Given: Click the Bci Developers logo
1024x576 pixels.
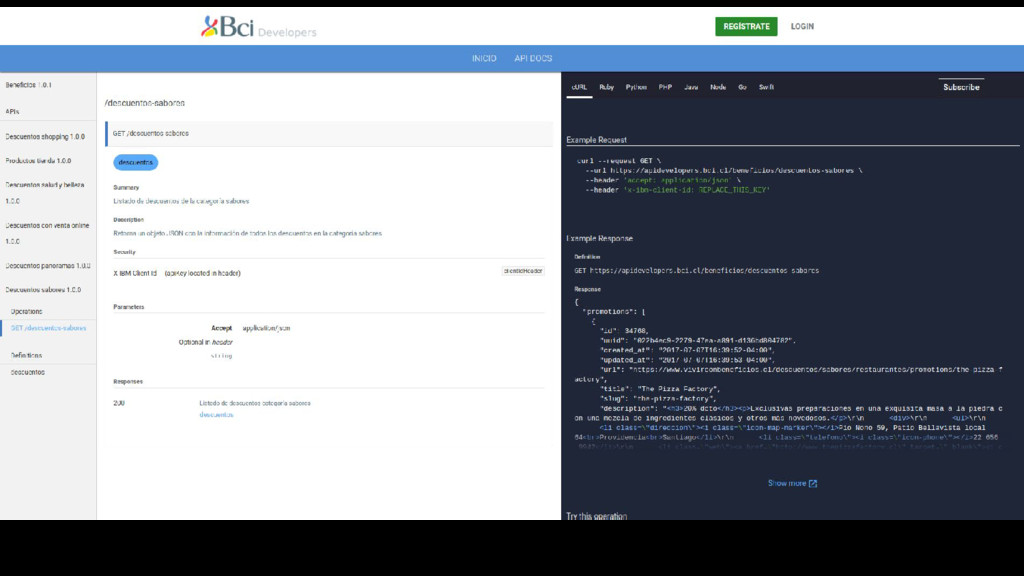Looking at the screenshot, I should (x=259, y=27).
